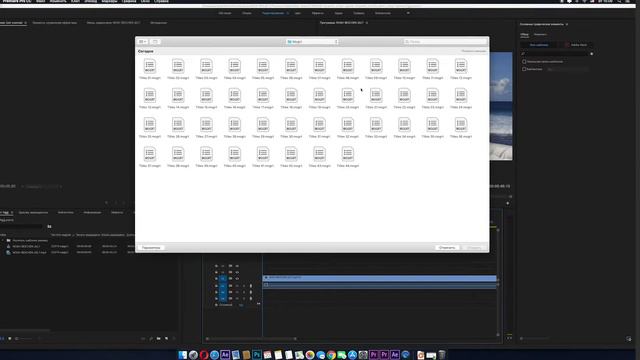Select file Titles 05.mogrt in the dialog
Image resolution: width=640 pixels, height=360 pixels.
[263, 69]
